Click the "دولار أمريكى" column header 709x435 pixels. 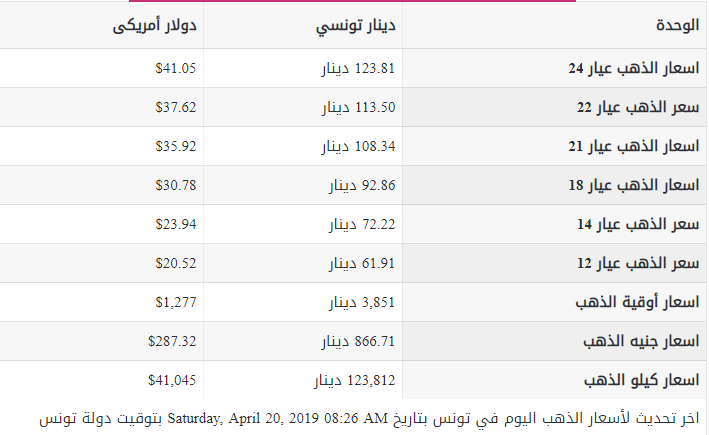pyautogui.click(x=154, y=25)
